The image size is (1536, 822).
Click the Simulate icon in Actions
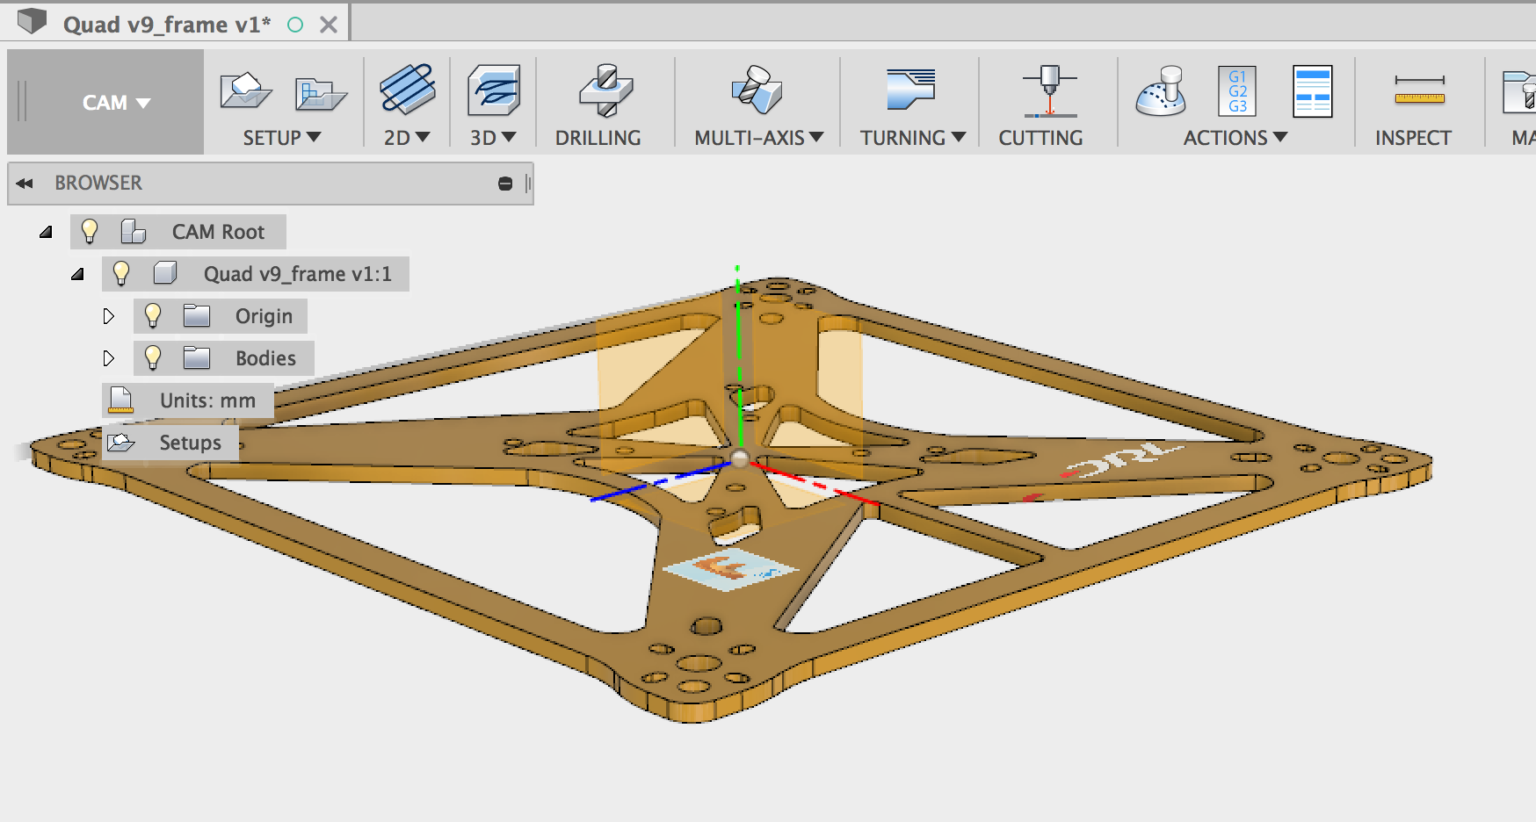pos(1161,91)
